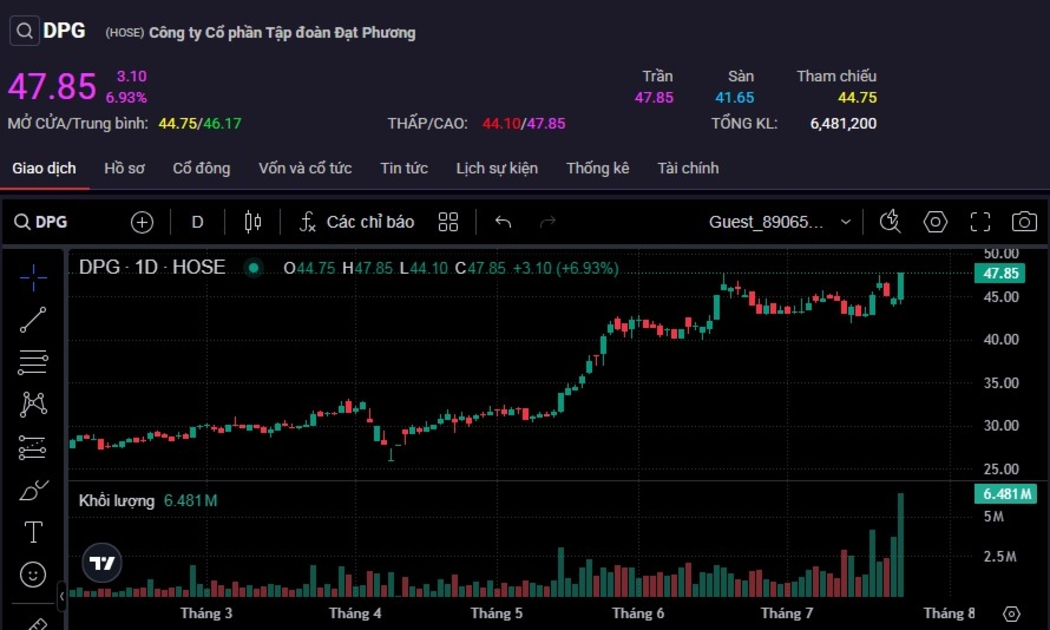Select the brush drawing tool
This screenshot has width=1050, height=630.
pyautogui.click(x=33, y=490)
